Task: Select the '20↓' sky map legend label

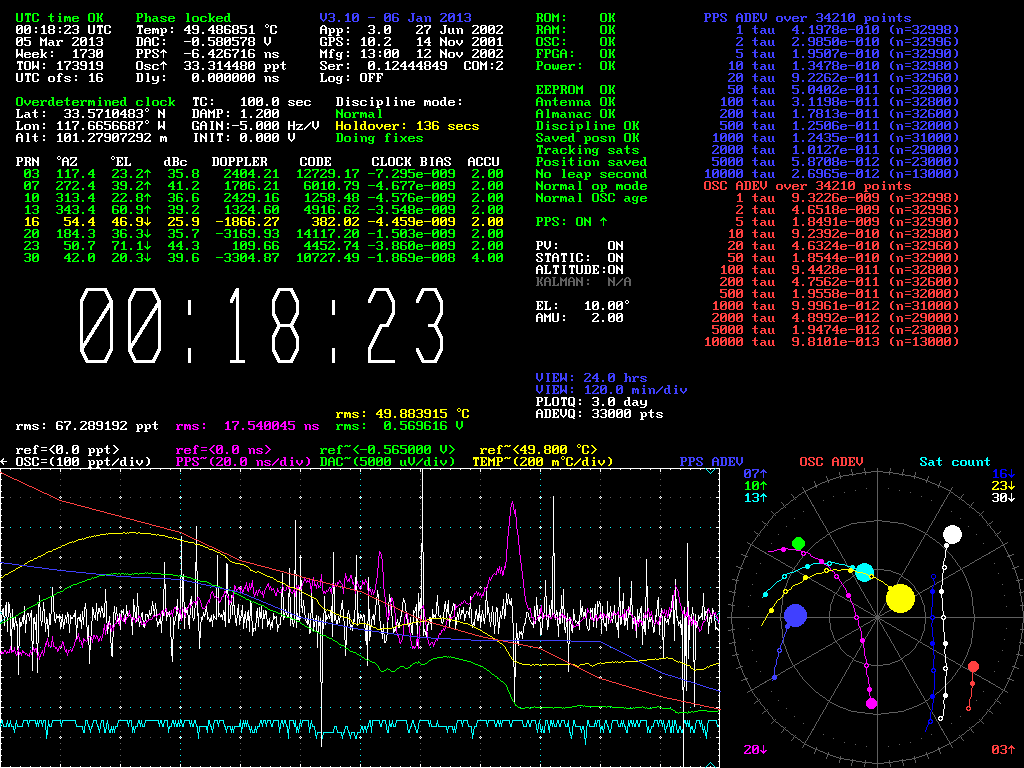Action: pyautogui.click(x=755, y=750)
